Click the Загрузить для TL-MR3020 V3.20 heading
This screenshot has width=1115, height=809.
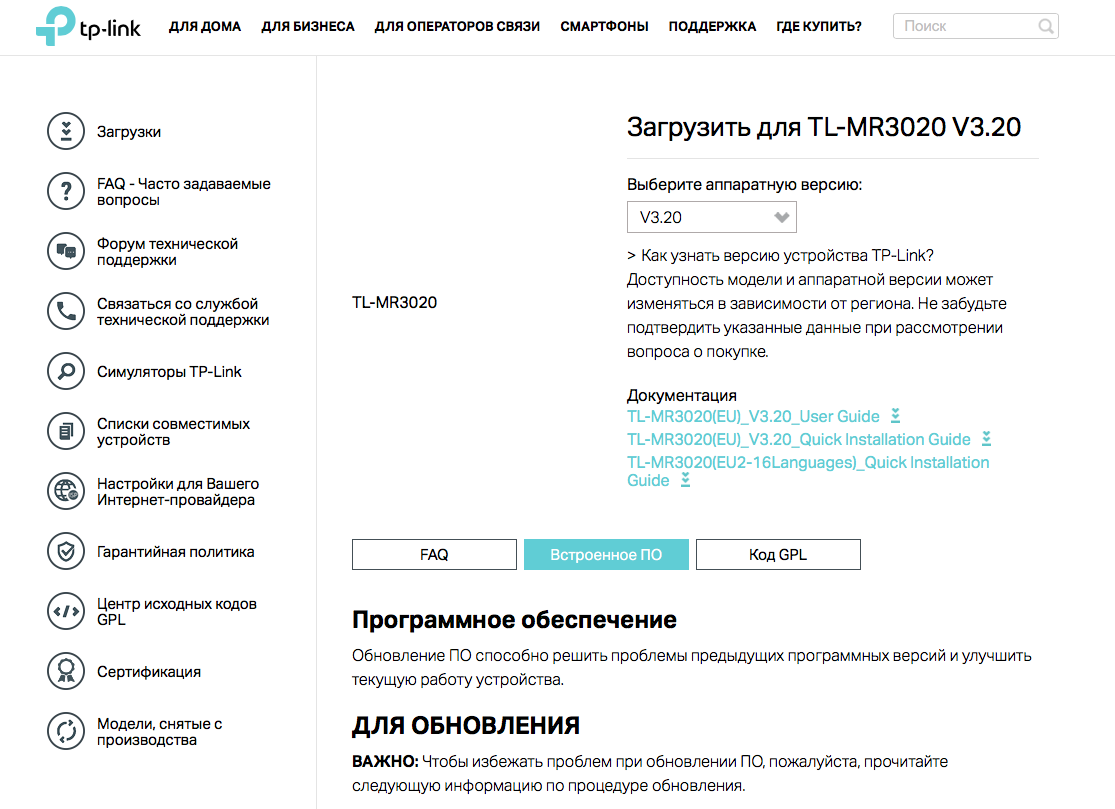click(823, 127)
